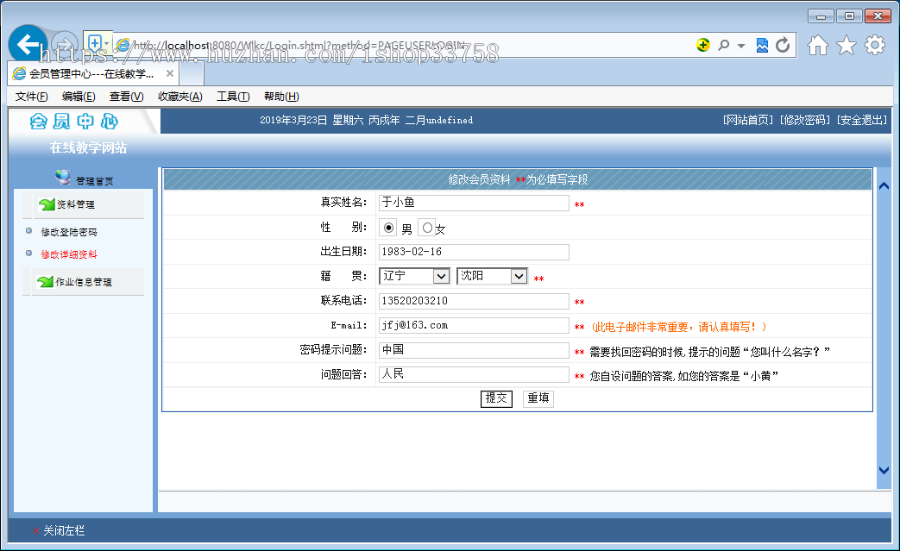Follow the 网站首页 link
900x551 pixels.
[x=748, y=120]
